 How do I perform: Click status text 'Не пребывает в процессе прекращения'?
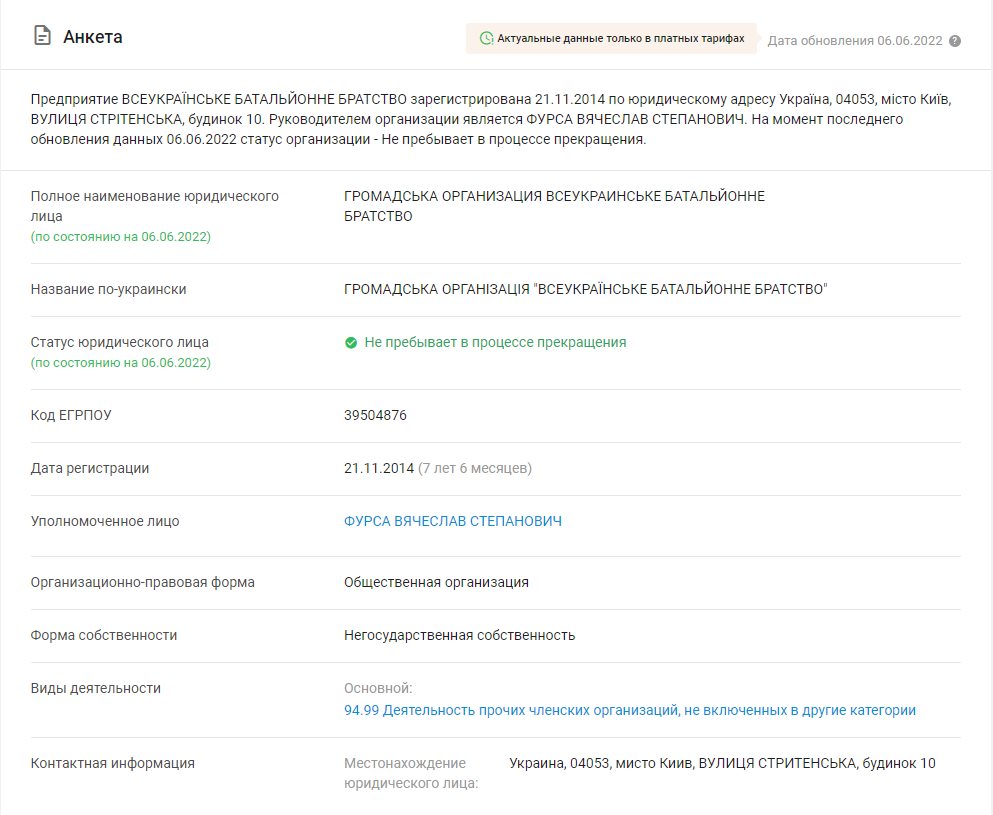pyautogui.click(x=495, y=342)
